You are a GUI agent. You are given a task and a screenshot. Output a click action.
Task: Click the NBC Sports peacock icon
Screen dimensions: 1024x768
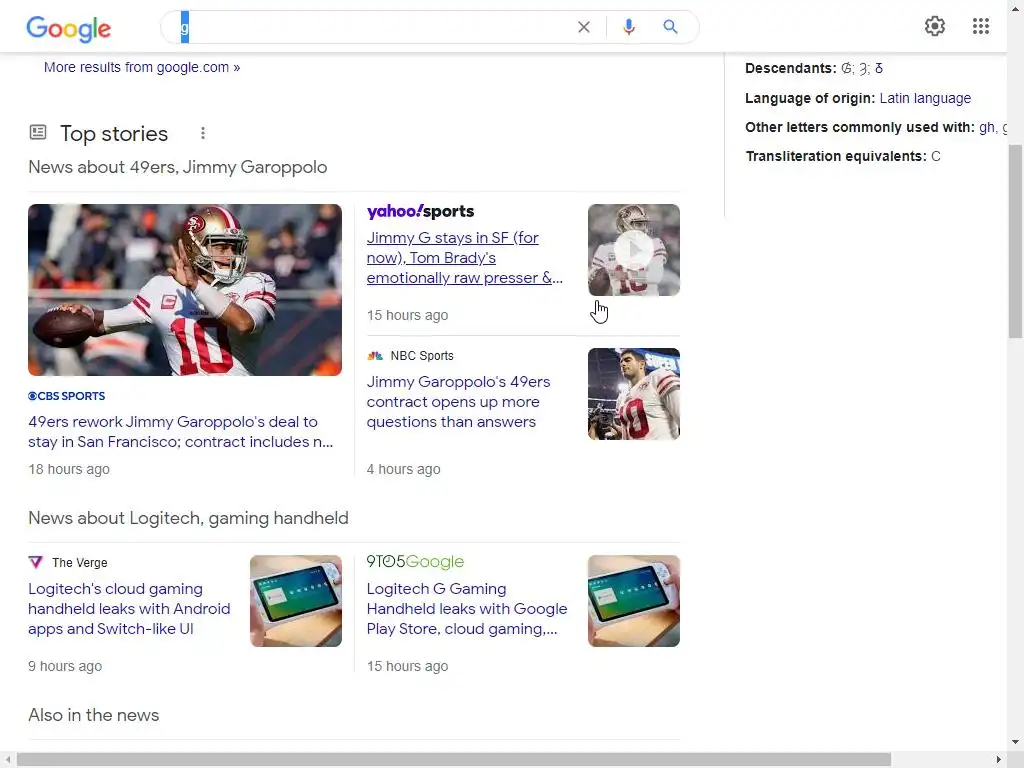tap(375, 356)
